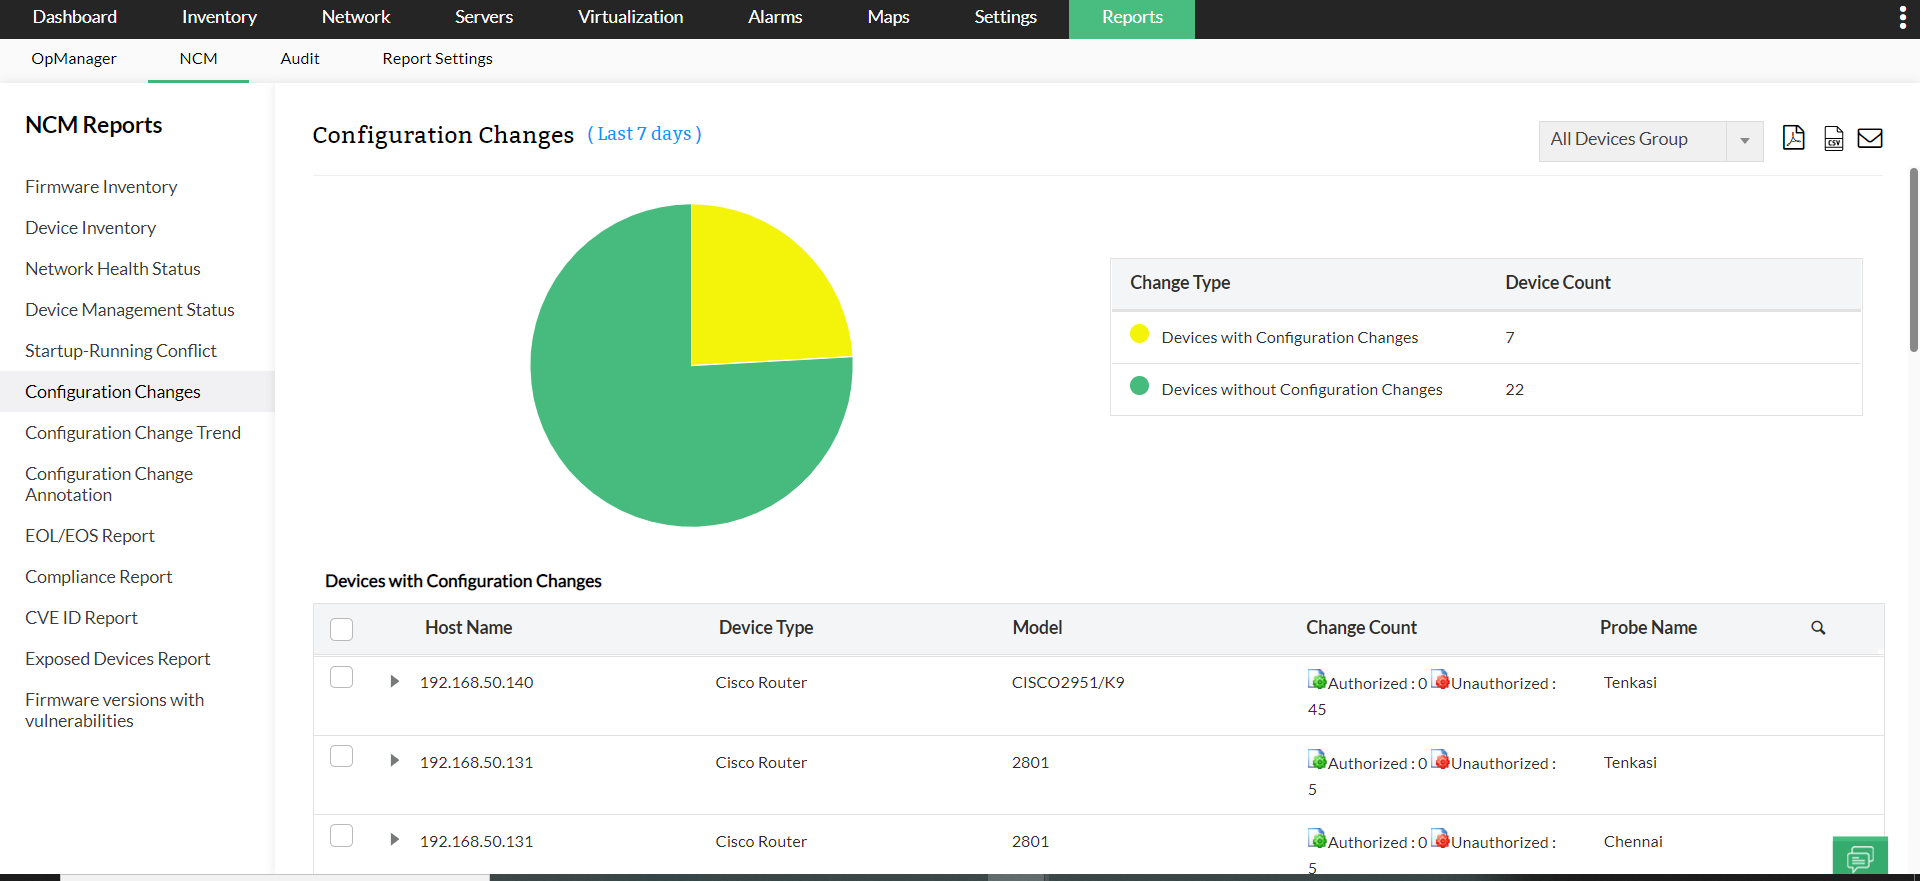
Task: Open the Dashboard menu
Action: (75, 17)
